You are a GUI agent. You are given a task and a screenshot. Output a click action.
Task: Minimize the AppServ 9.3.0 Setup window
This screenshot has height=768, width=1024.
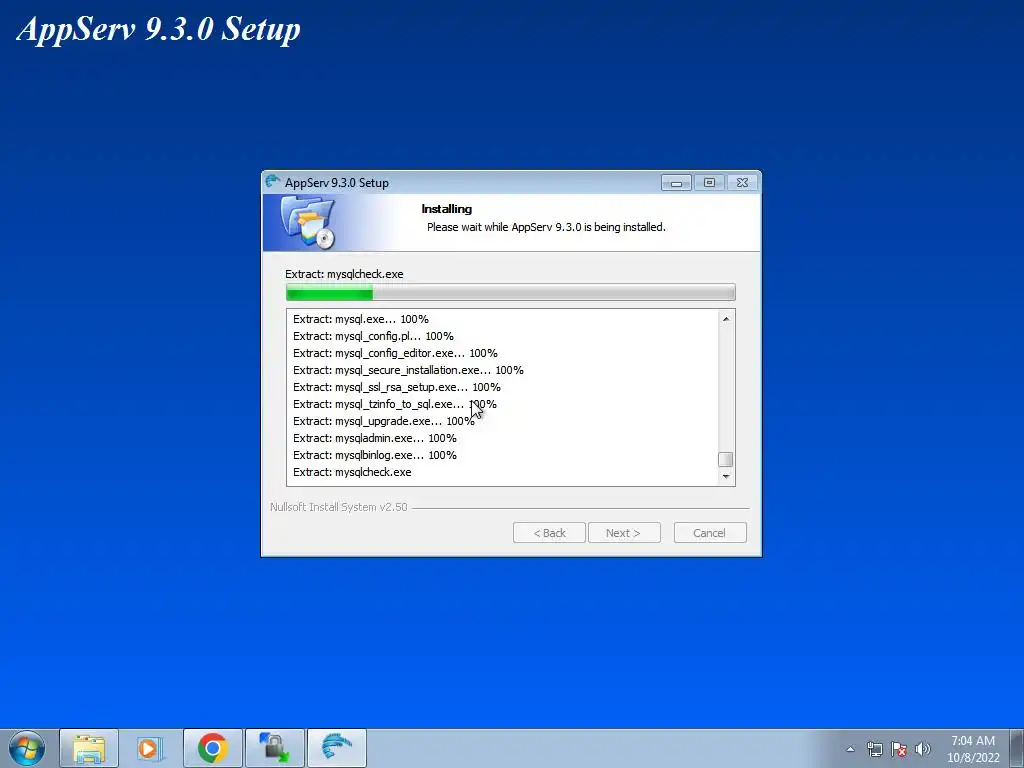pos(676,183)
